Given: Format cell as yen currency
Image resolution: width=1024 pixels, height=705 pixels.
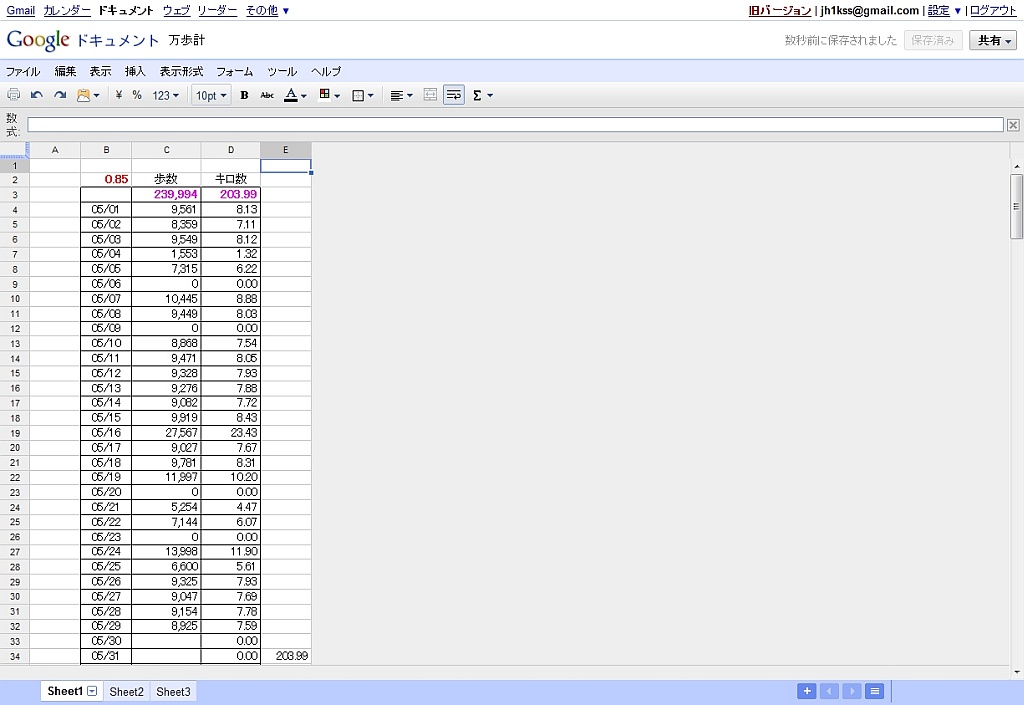Looking at the screenshot, I should [x=119, y=95].
